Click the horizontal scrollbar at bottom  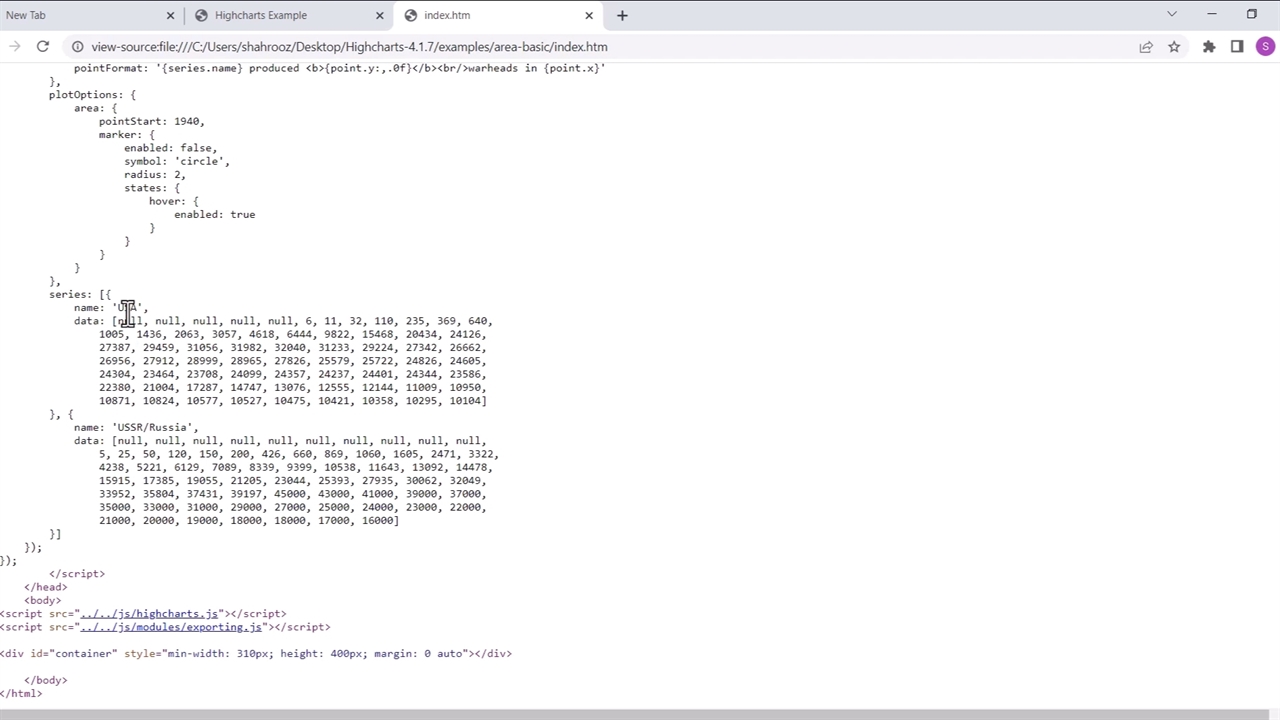coord(640,714)
